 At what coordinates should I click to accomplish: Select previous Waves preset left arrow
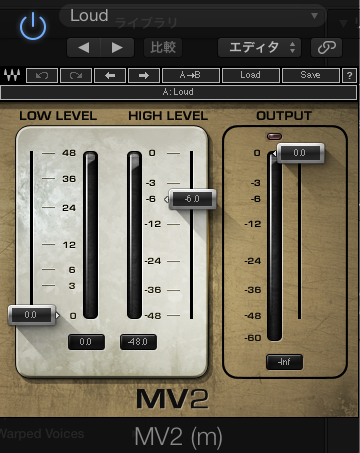110,75
